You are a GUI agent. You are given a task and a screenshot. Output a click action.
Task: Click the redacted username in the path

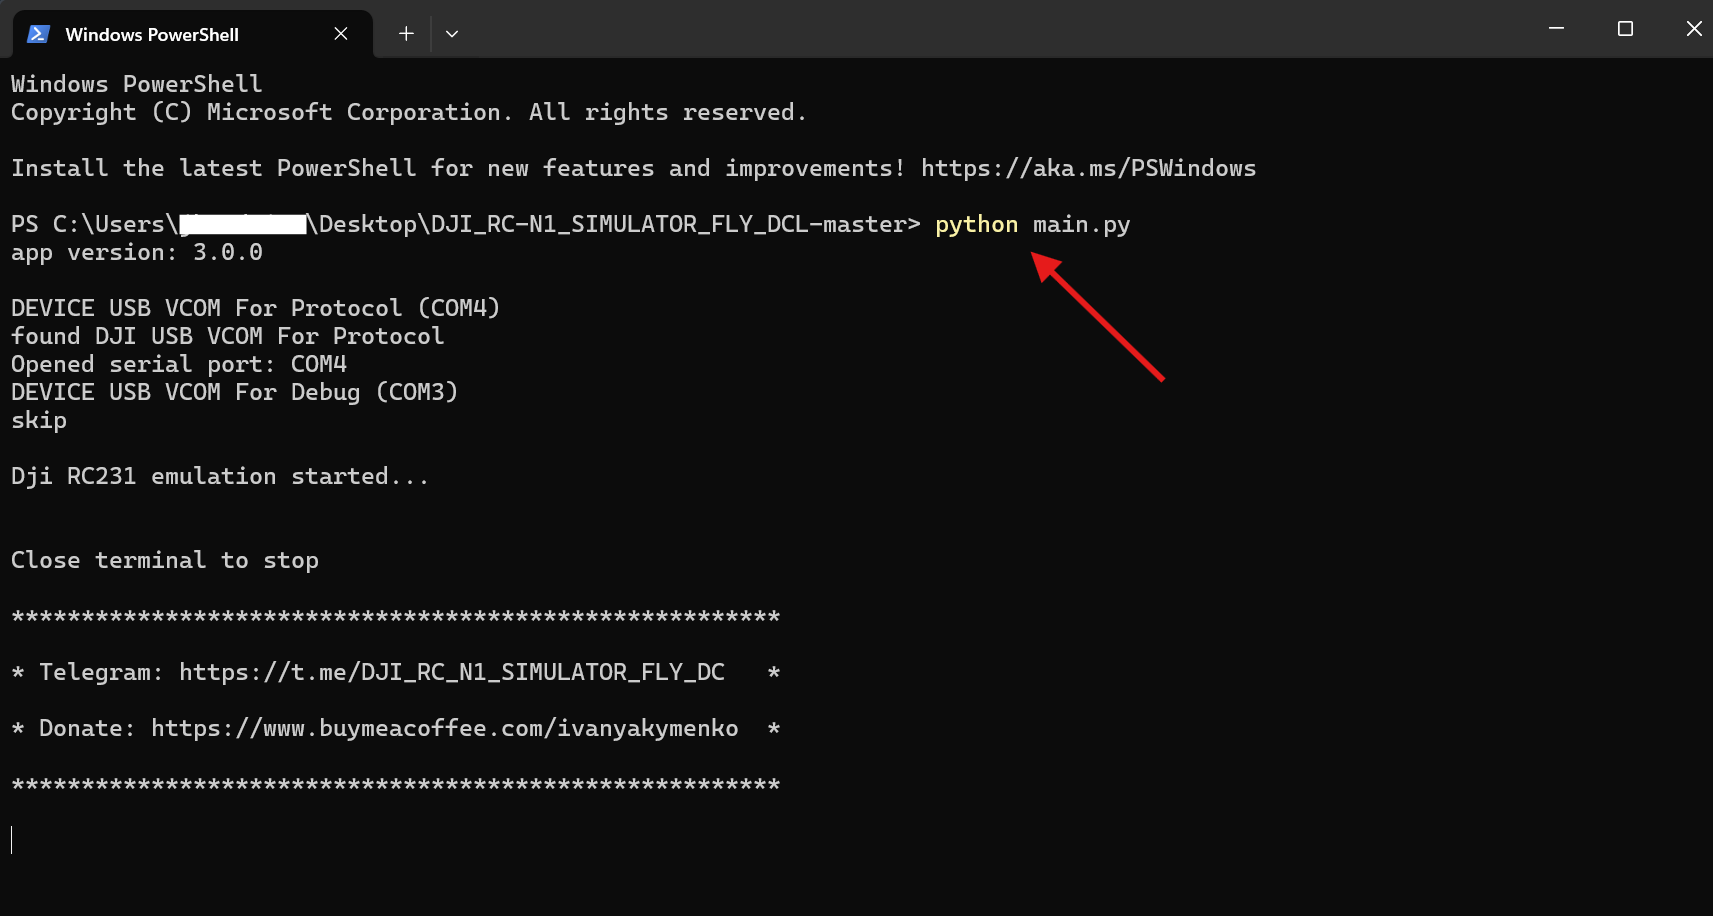242,224
